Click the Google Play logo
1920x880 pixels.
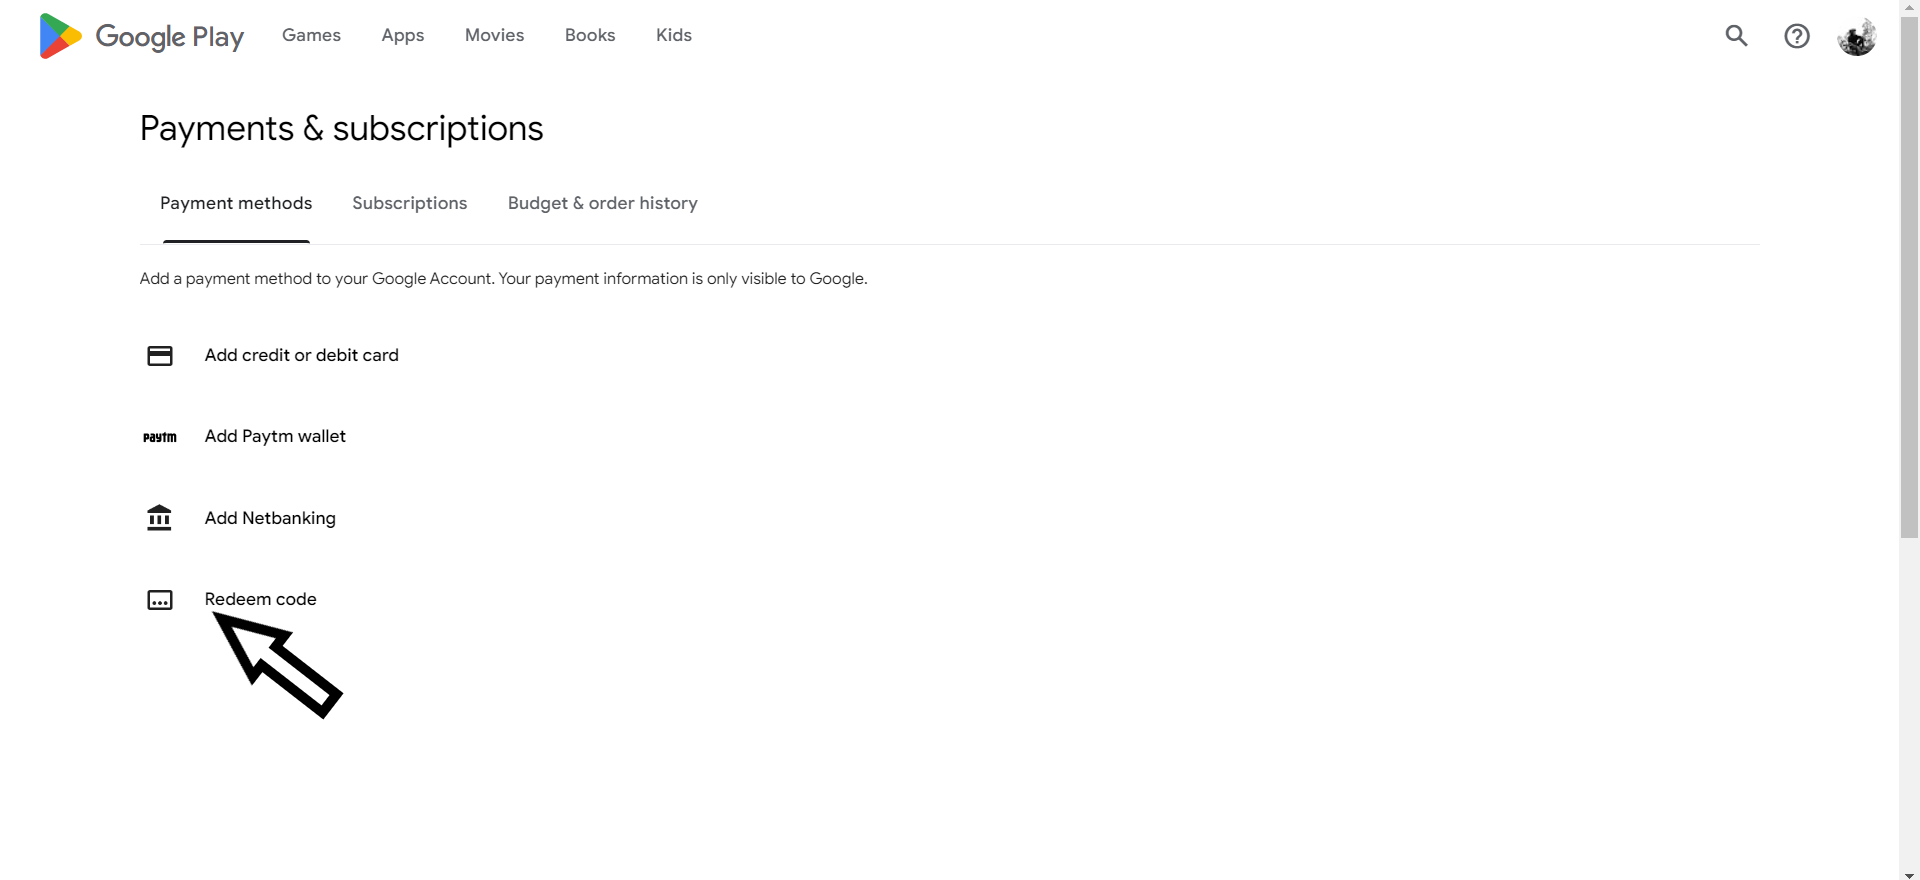click(x=141, y=36)
